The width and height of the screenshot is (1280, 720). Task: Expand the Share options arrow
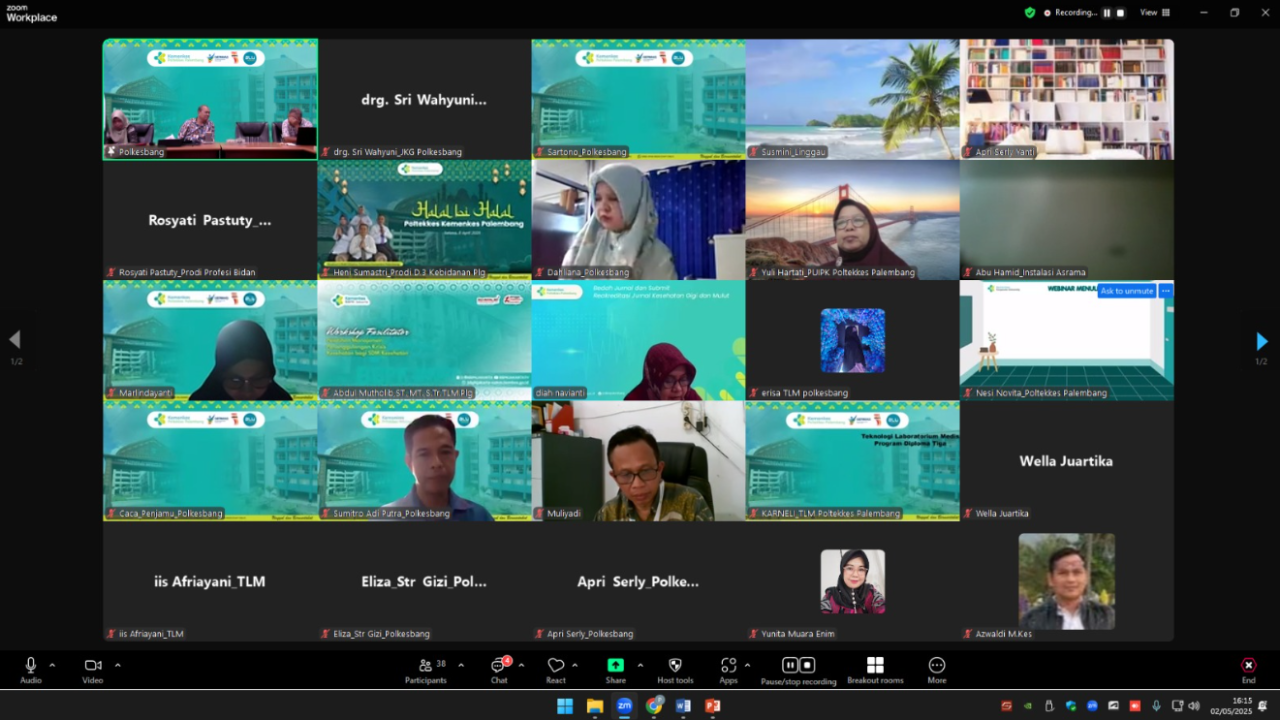[x=640, y=665]
